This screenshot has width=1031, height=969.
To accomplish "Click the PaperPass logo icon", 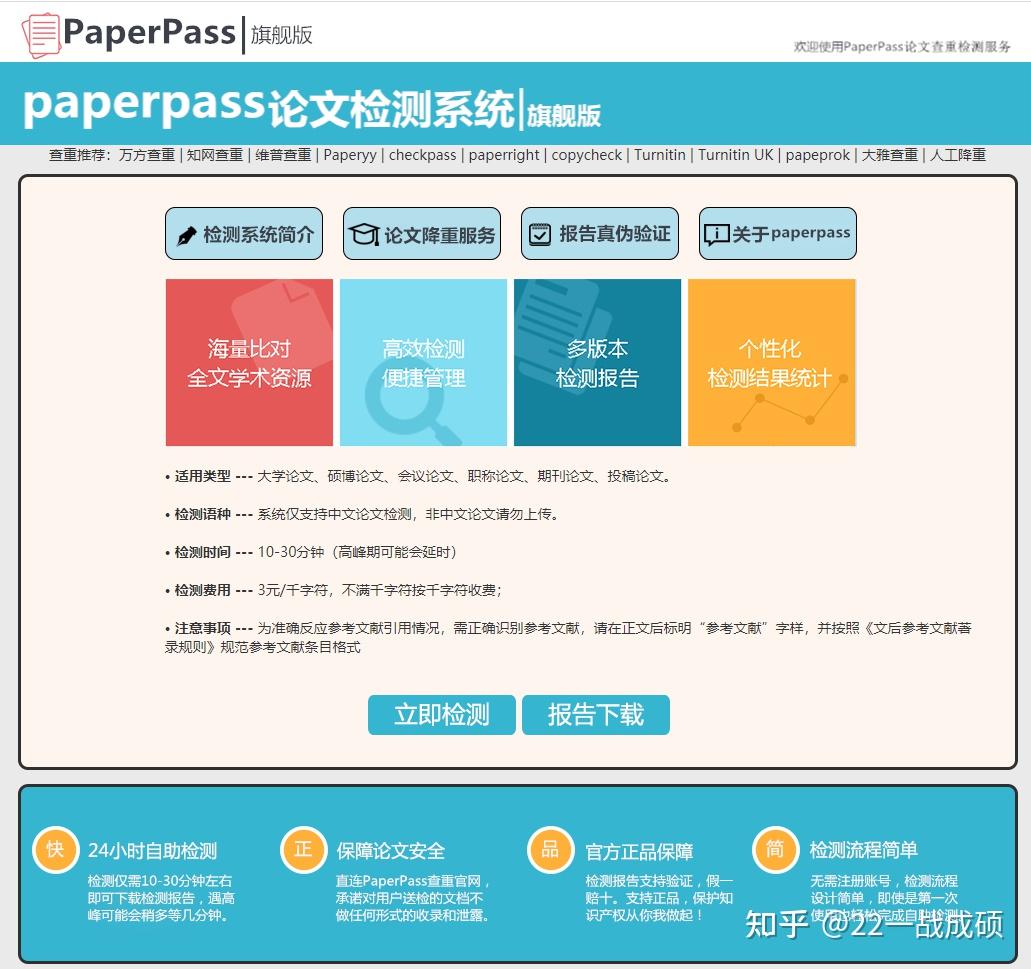I will click(38, 30).
